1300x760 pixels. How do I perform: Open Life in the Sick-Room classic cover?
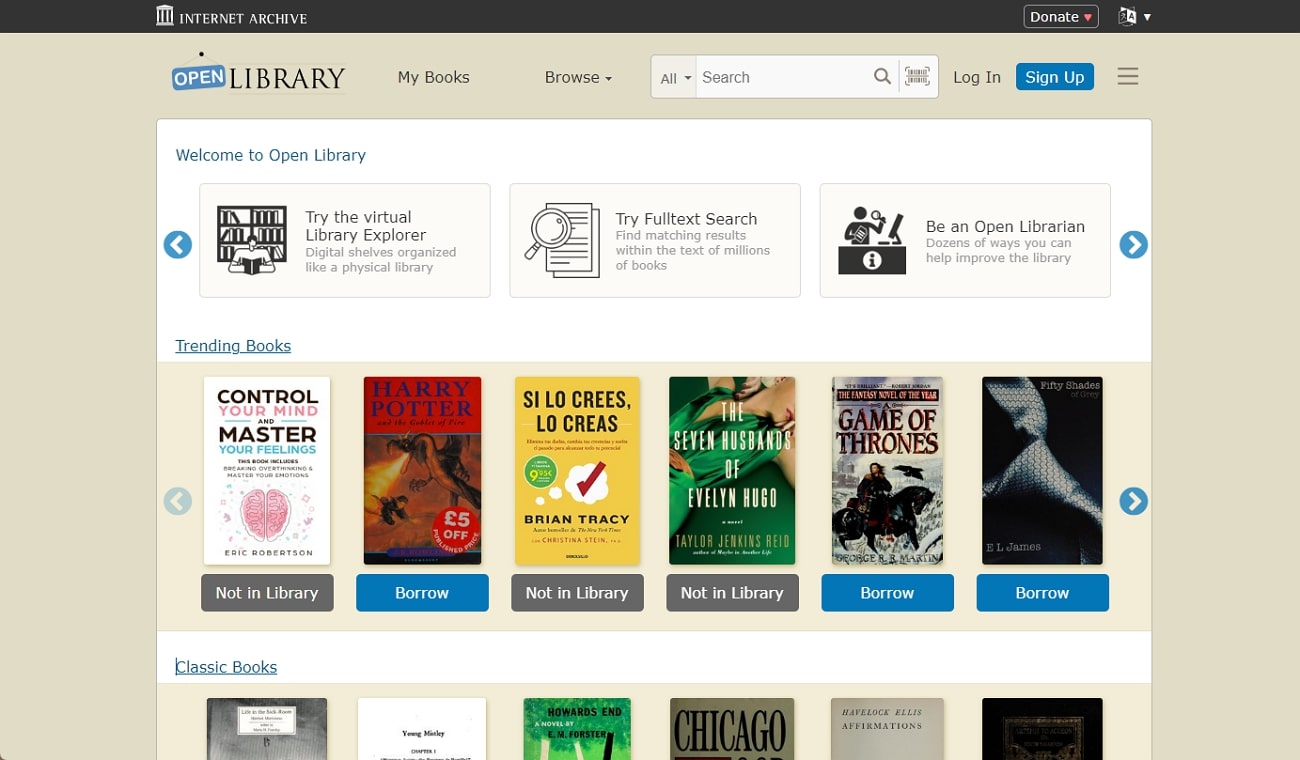[x=267, y=729]
